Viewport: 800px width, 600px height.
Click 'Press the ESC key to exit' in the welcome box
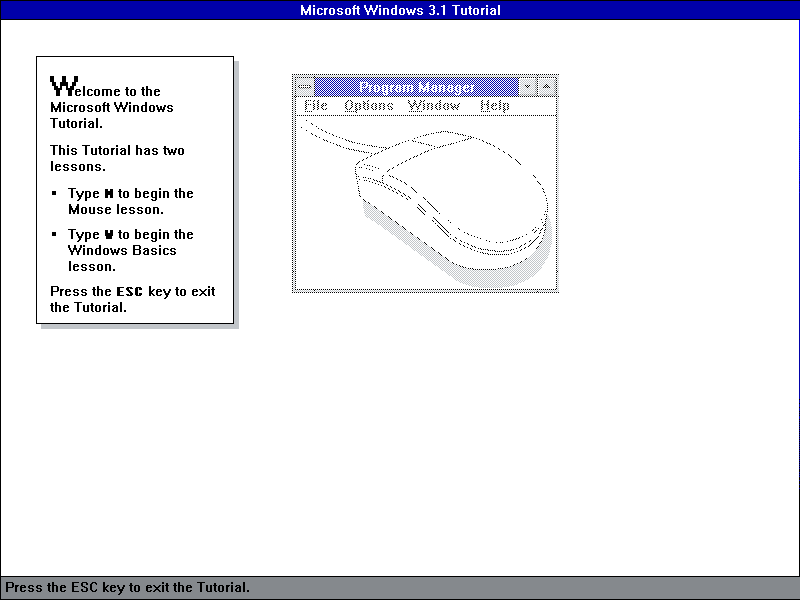point(133,299)
